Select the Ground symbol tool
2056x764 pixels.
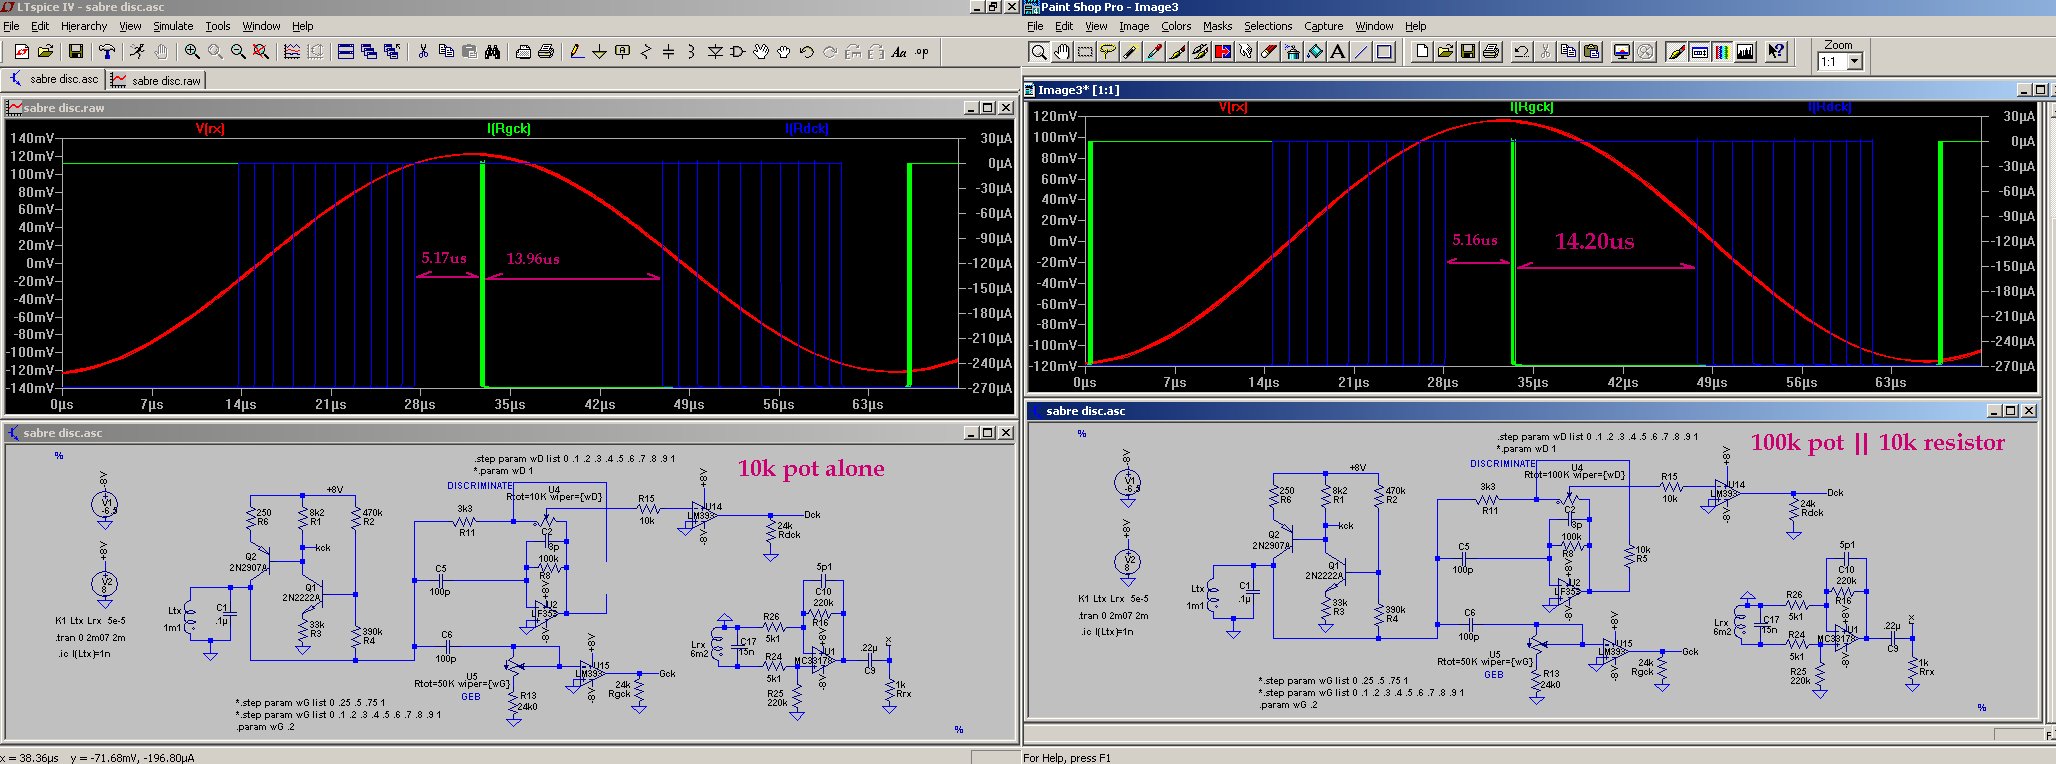click(599, 52)
